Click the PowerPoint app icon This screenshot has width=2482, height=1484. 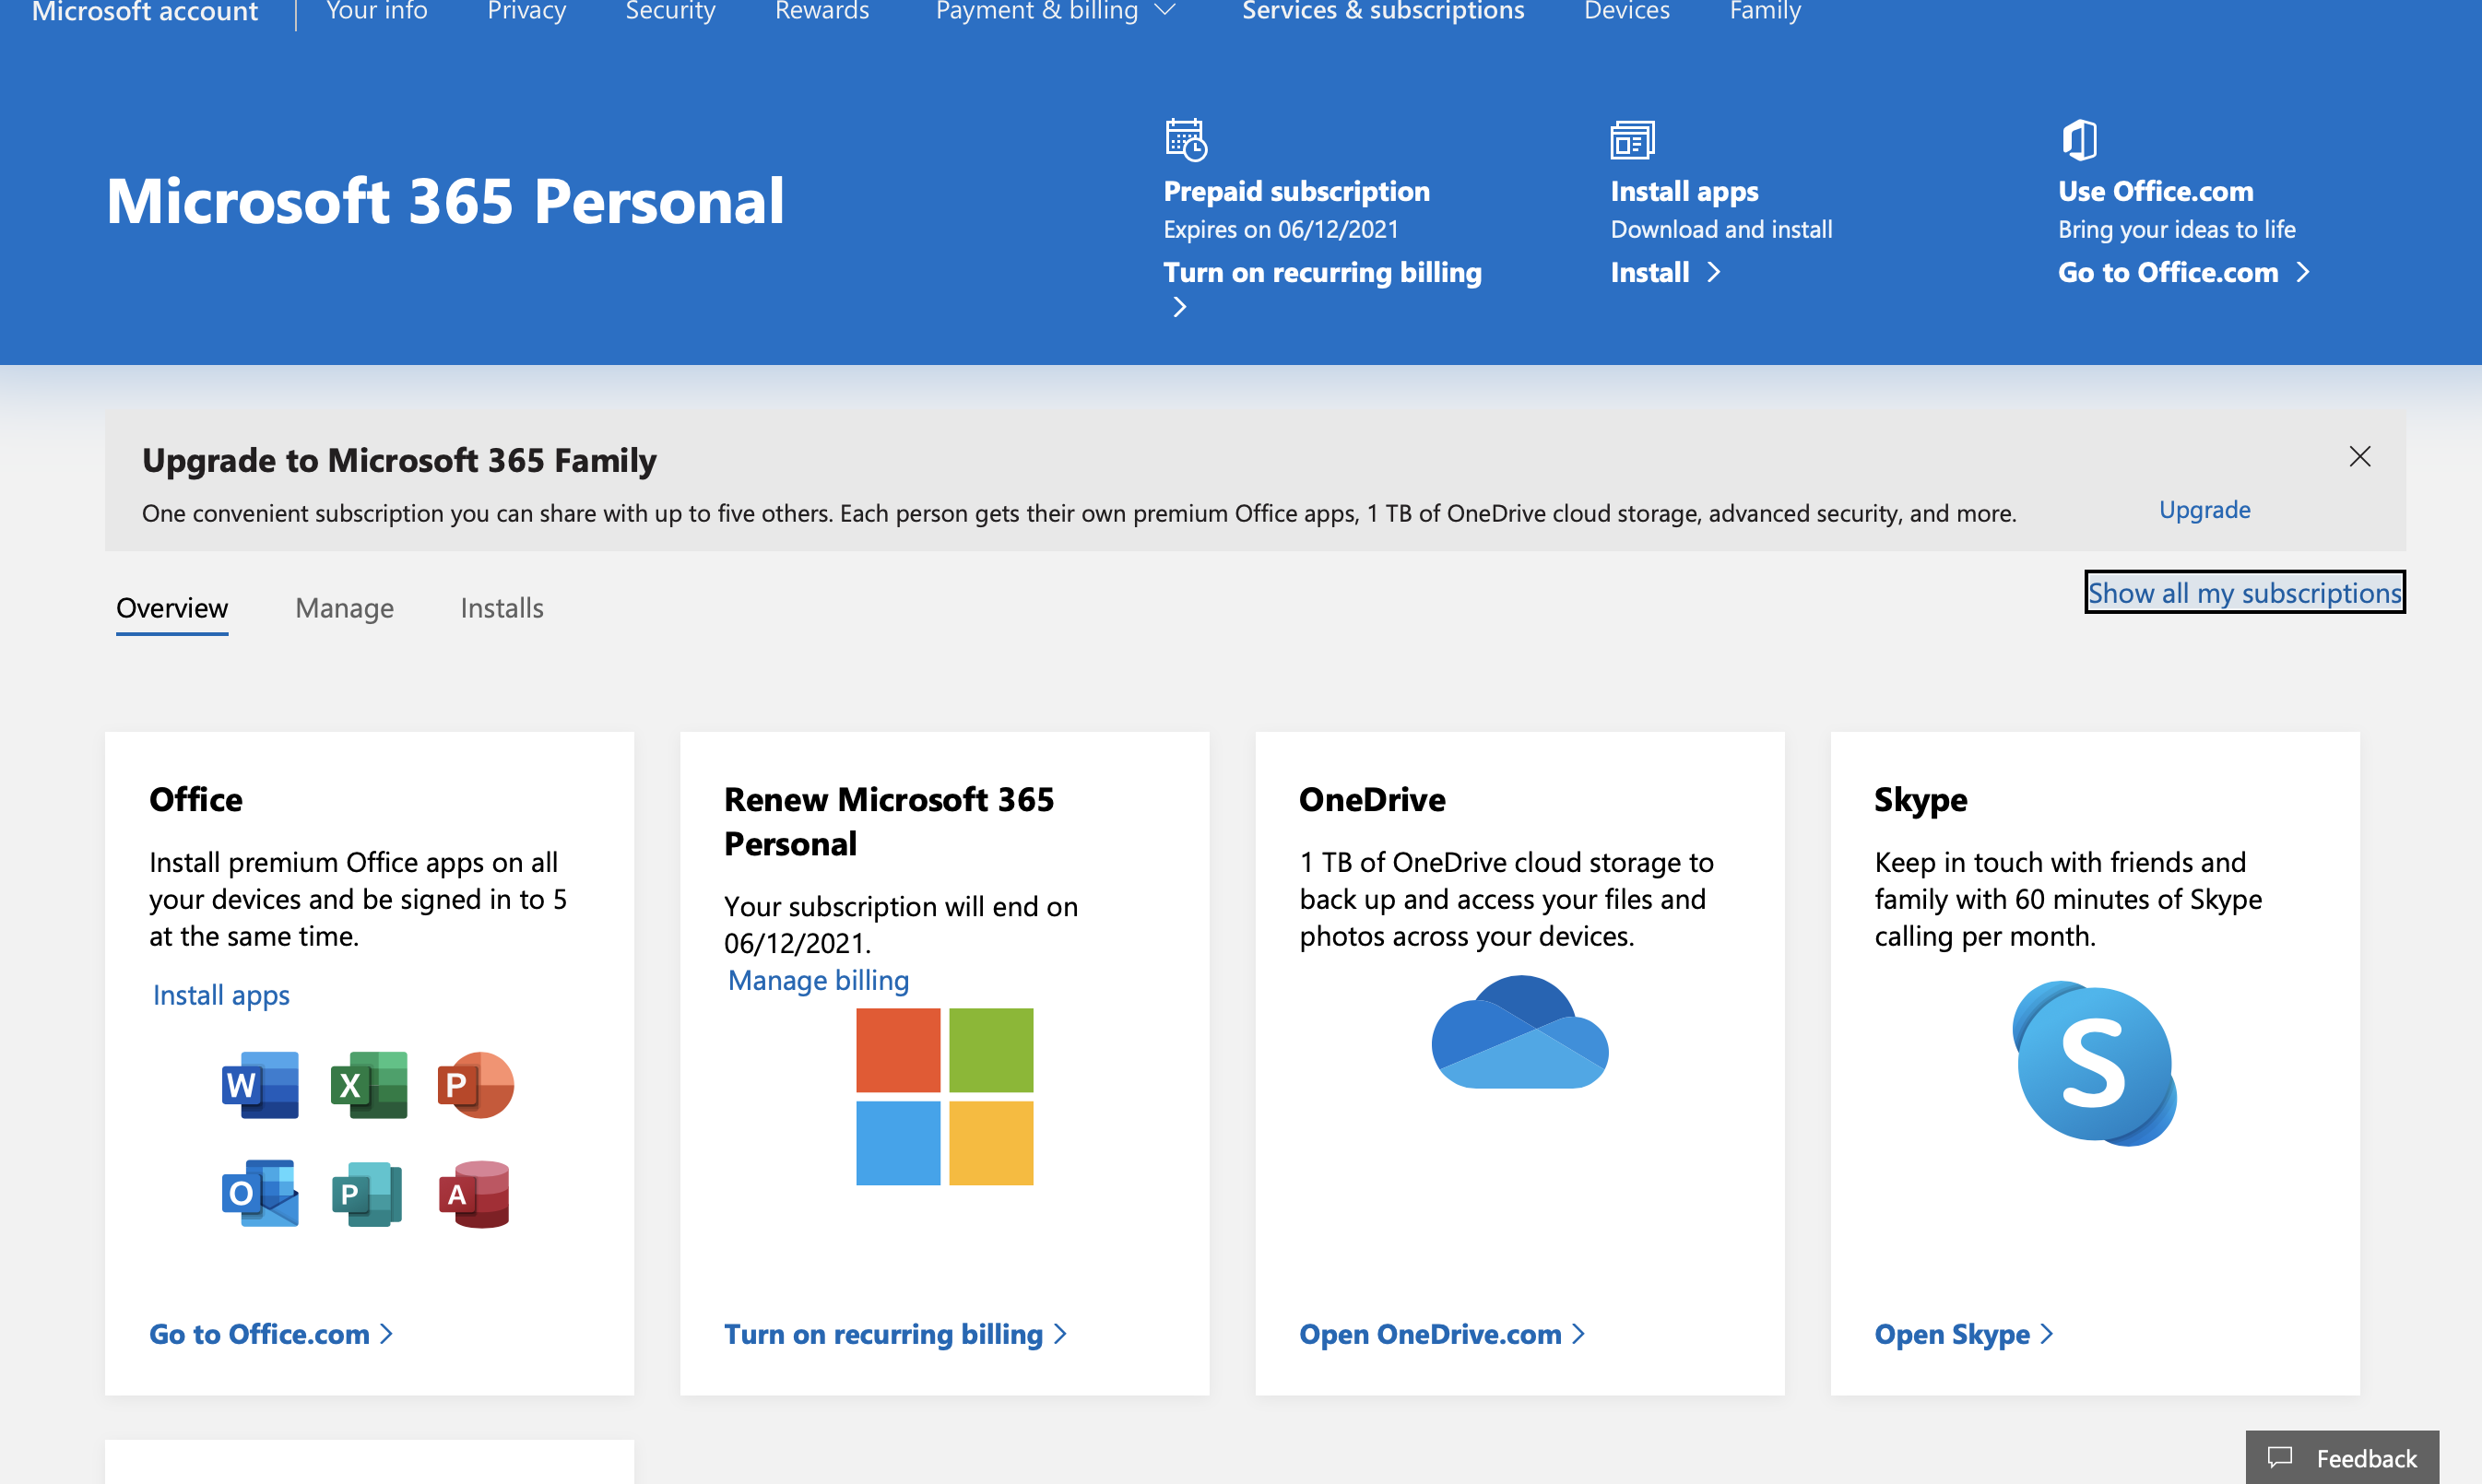(476, 1085)
